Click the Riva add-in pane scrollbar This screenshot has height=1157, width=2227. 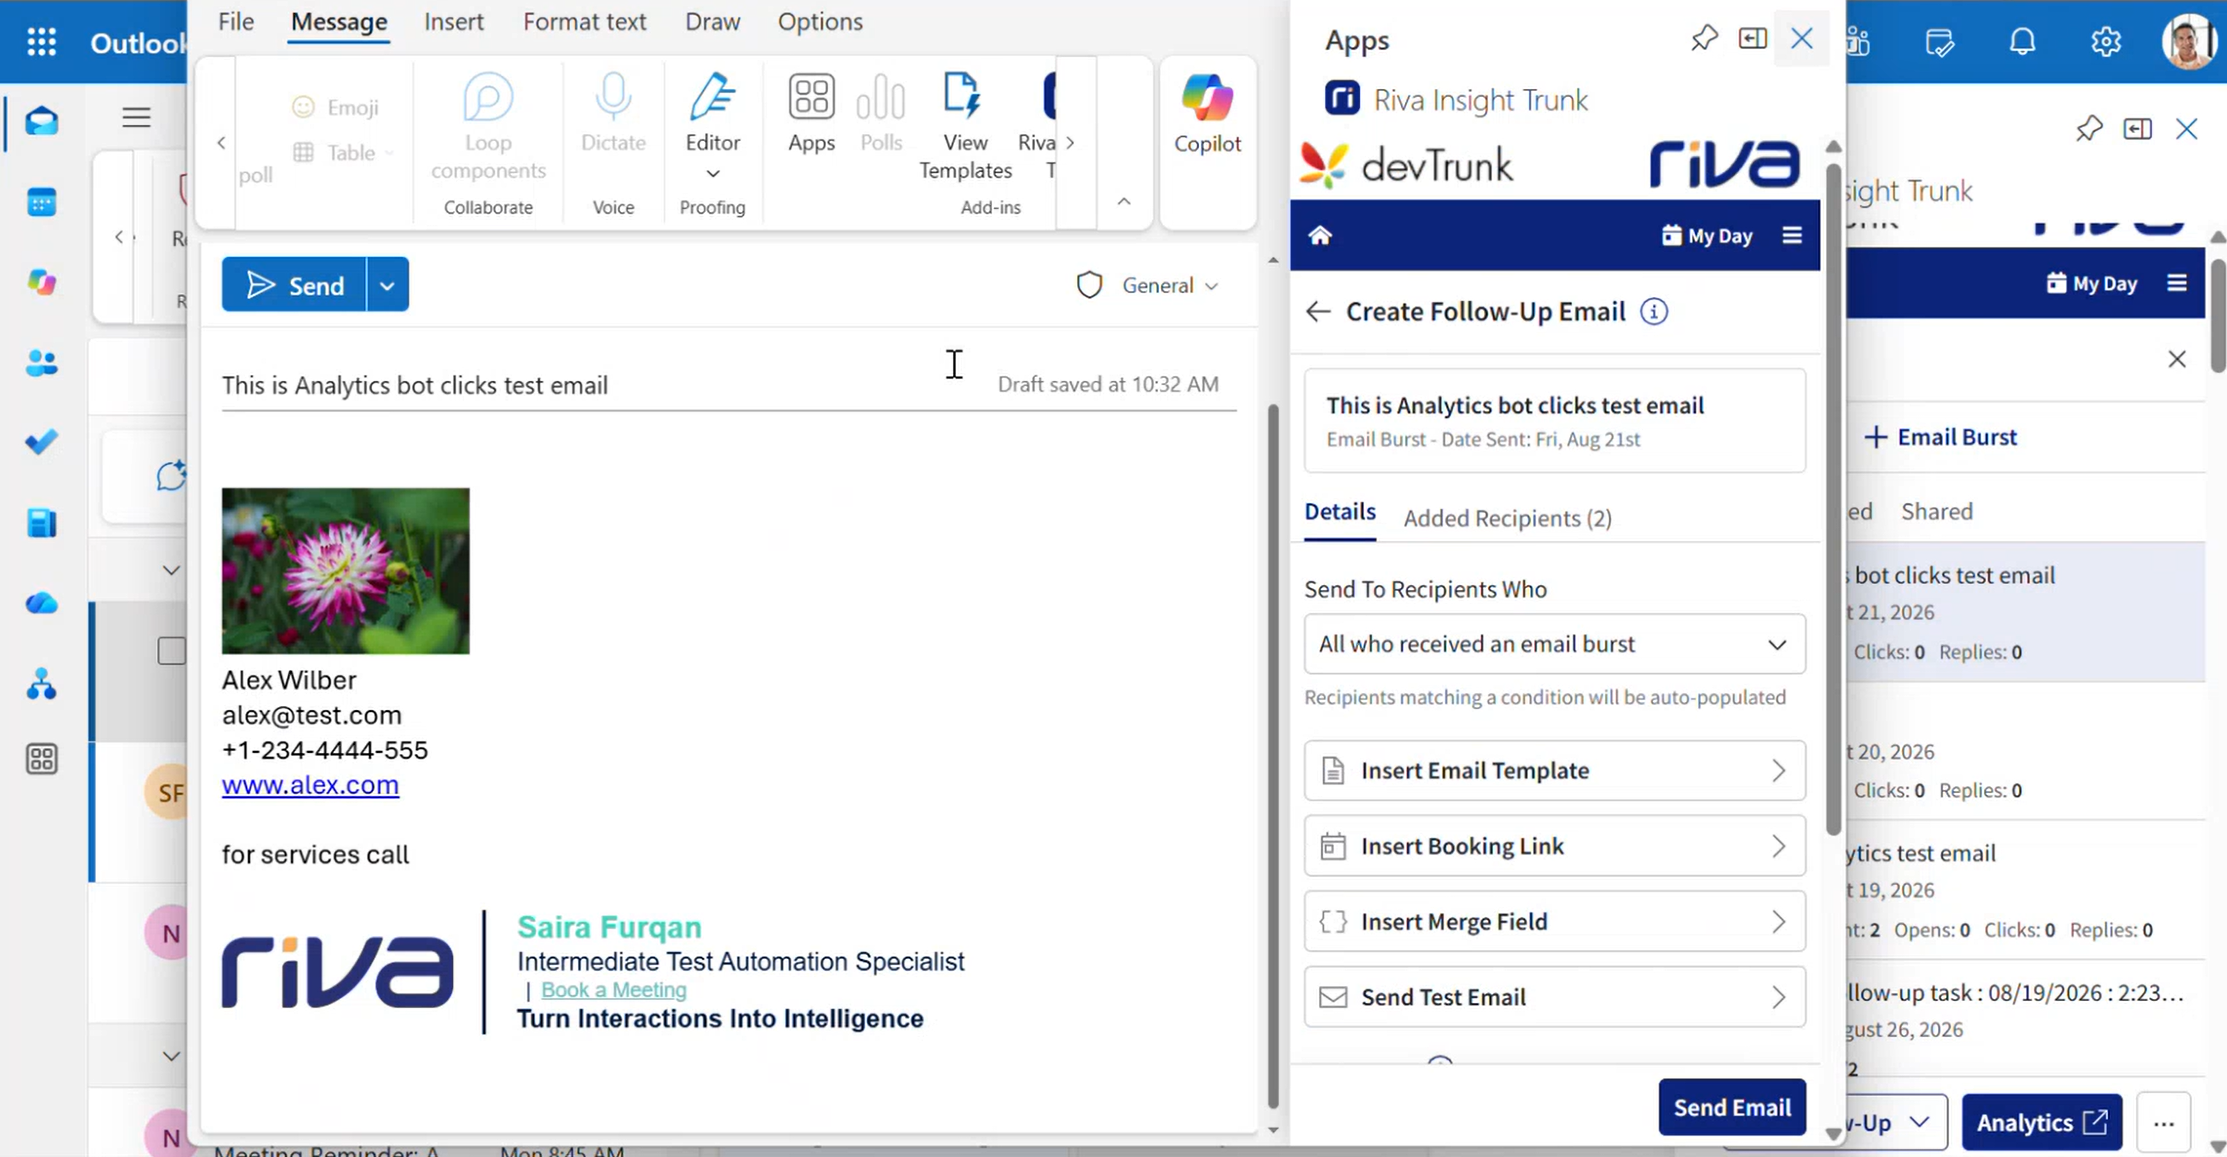tap(1832, 500)
